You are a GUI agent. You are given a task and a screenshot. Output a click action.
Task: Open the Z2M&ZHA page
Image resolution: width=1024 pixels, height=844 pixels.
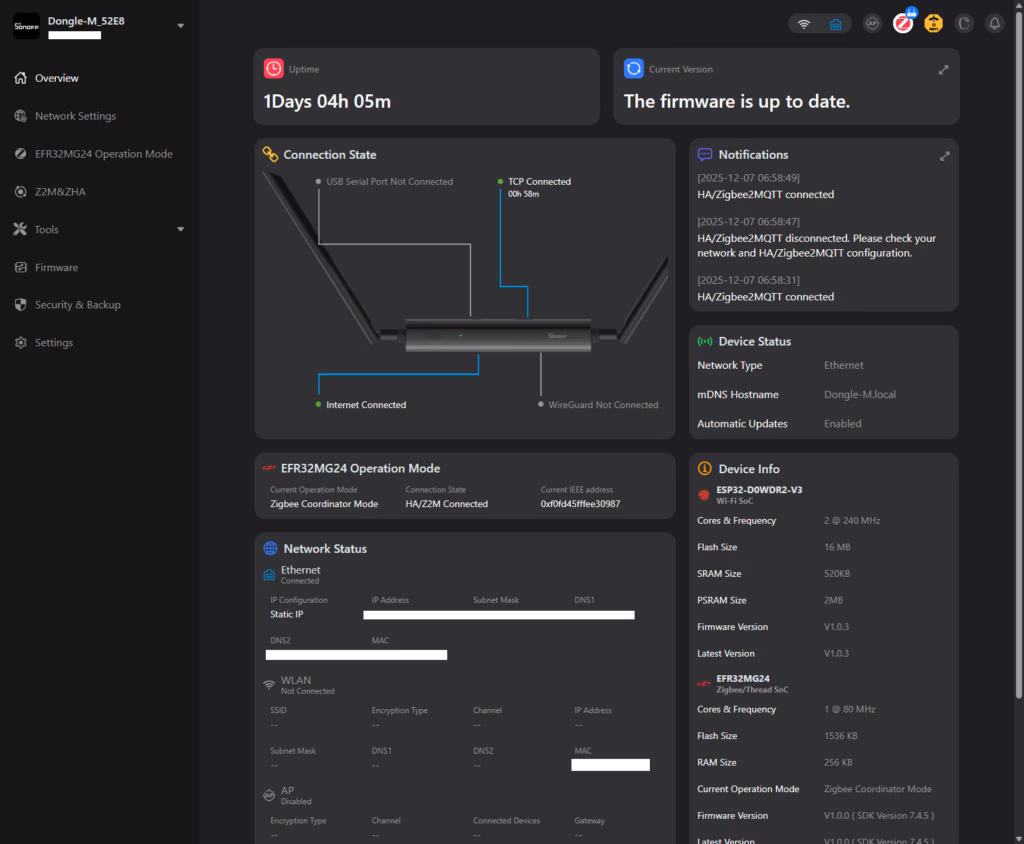[60, 192]
